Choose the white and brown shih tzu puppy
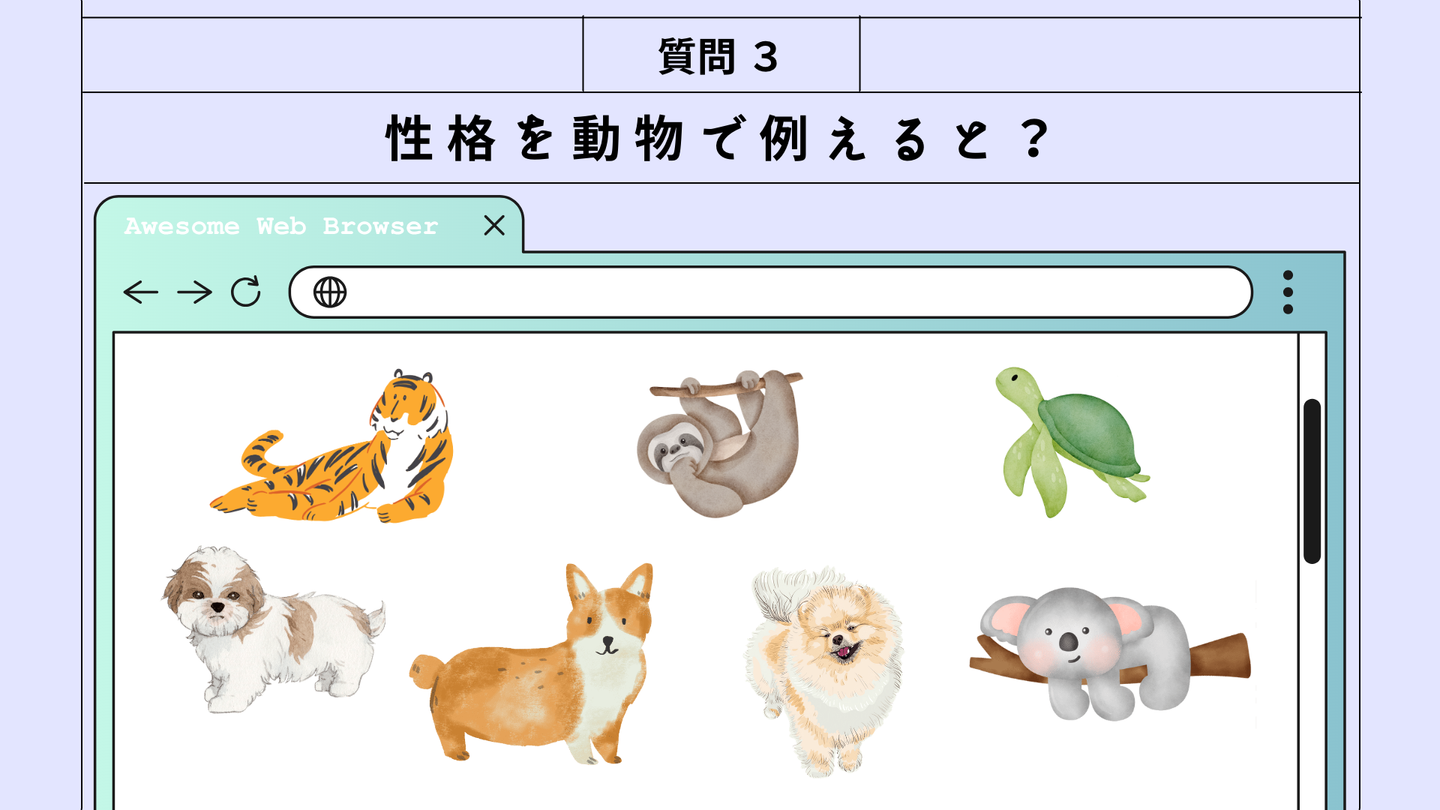The height and width of the screenshot is (810, 1440). [x=273, y=629]
